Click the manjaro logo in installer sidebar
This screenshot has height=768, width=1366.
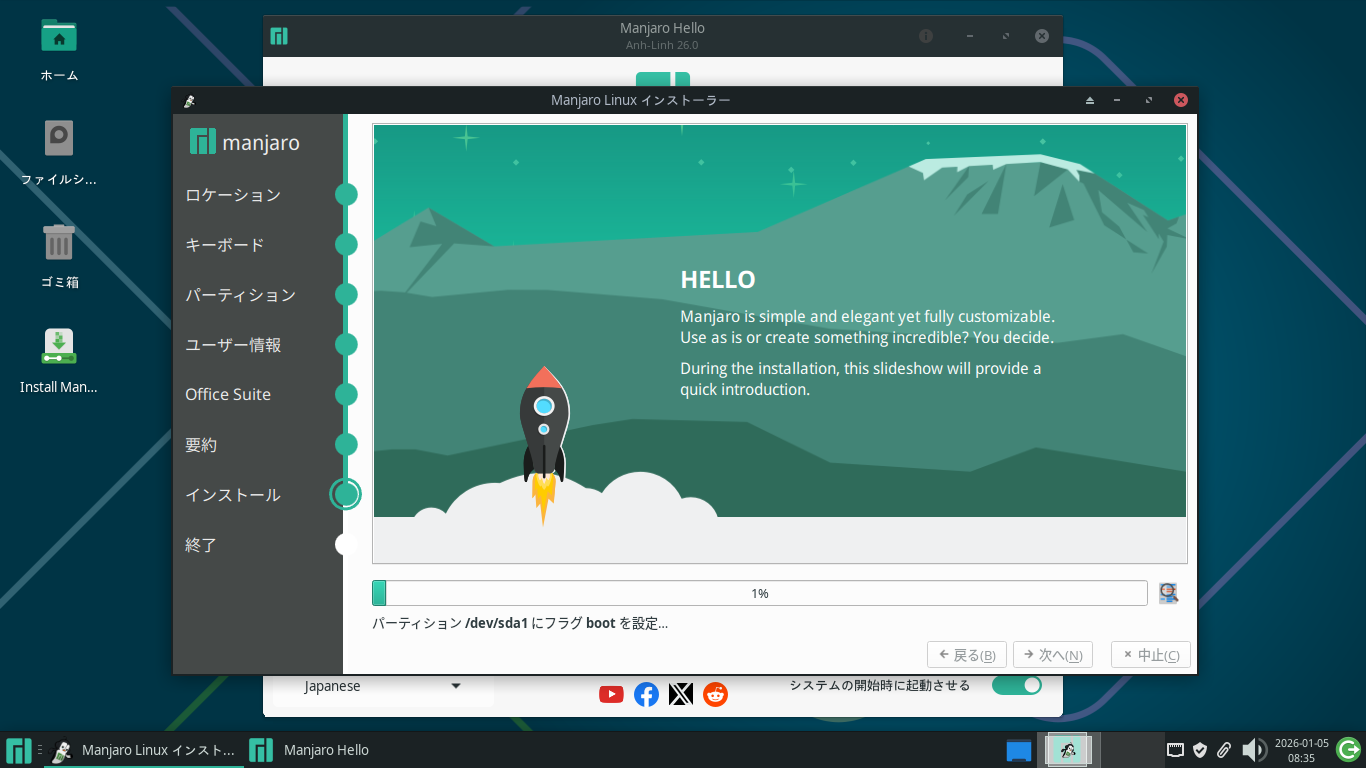pos(245,142)
